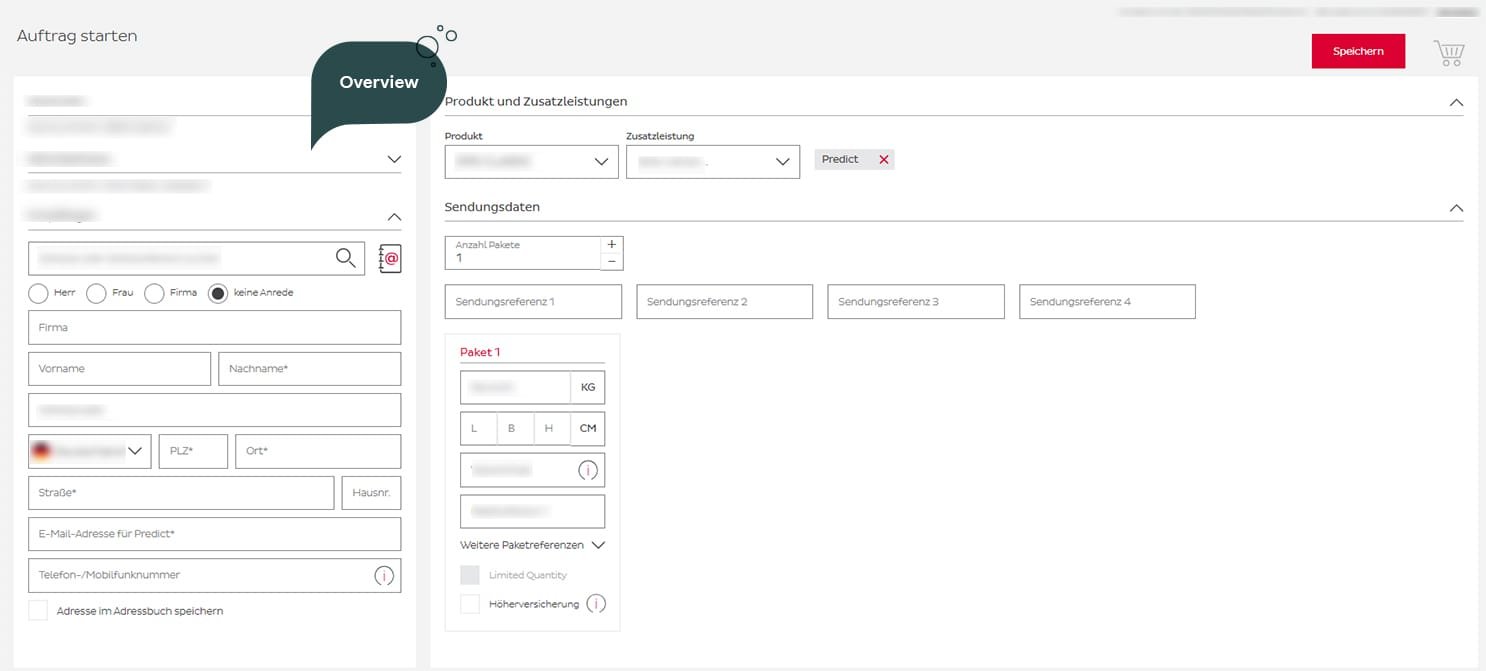Click the recipient search magnifier icon

click(346, 259)
